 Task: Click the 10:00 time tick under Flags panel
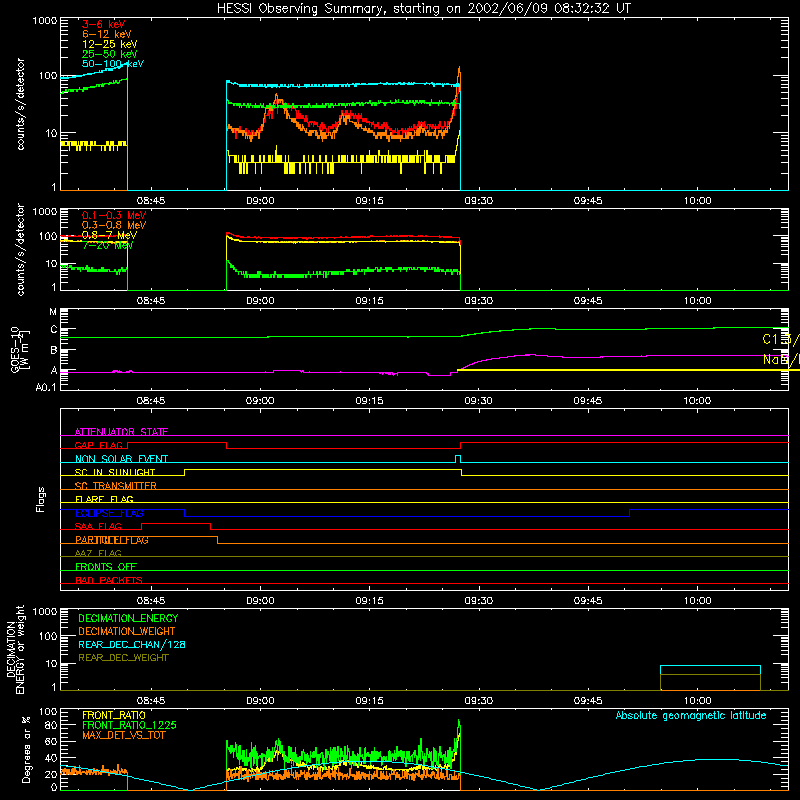[x=697, y=601]
